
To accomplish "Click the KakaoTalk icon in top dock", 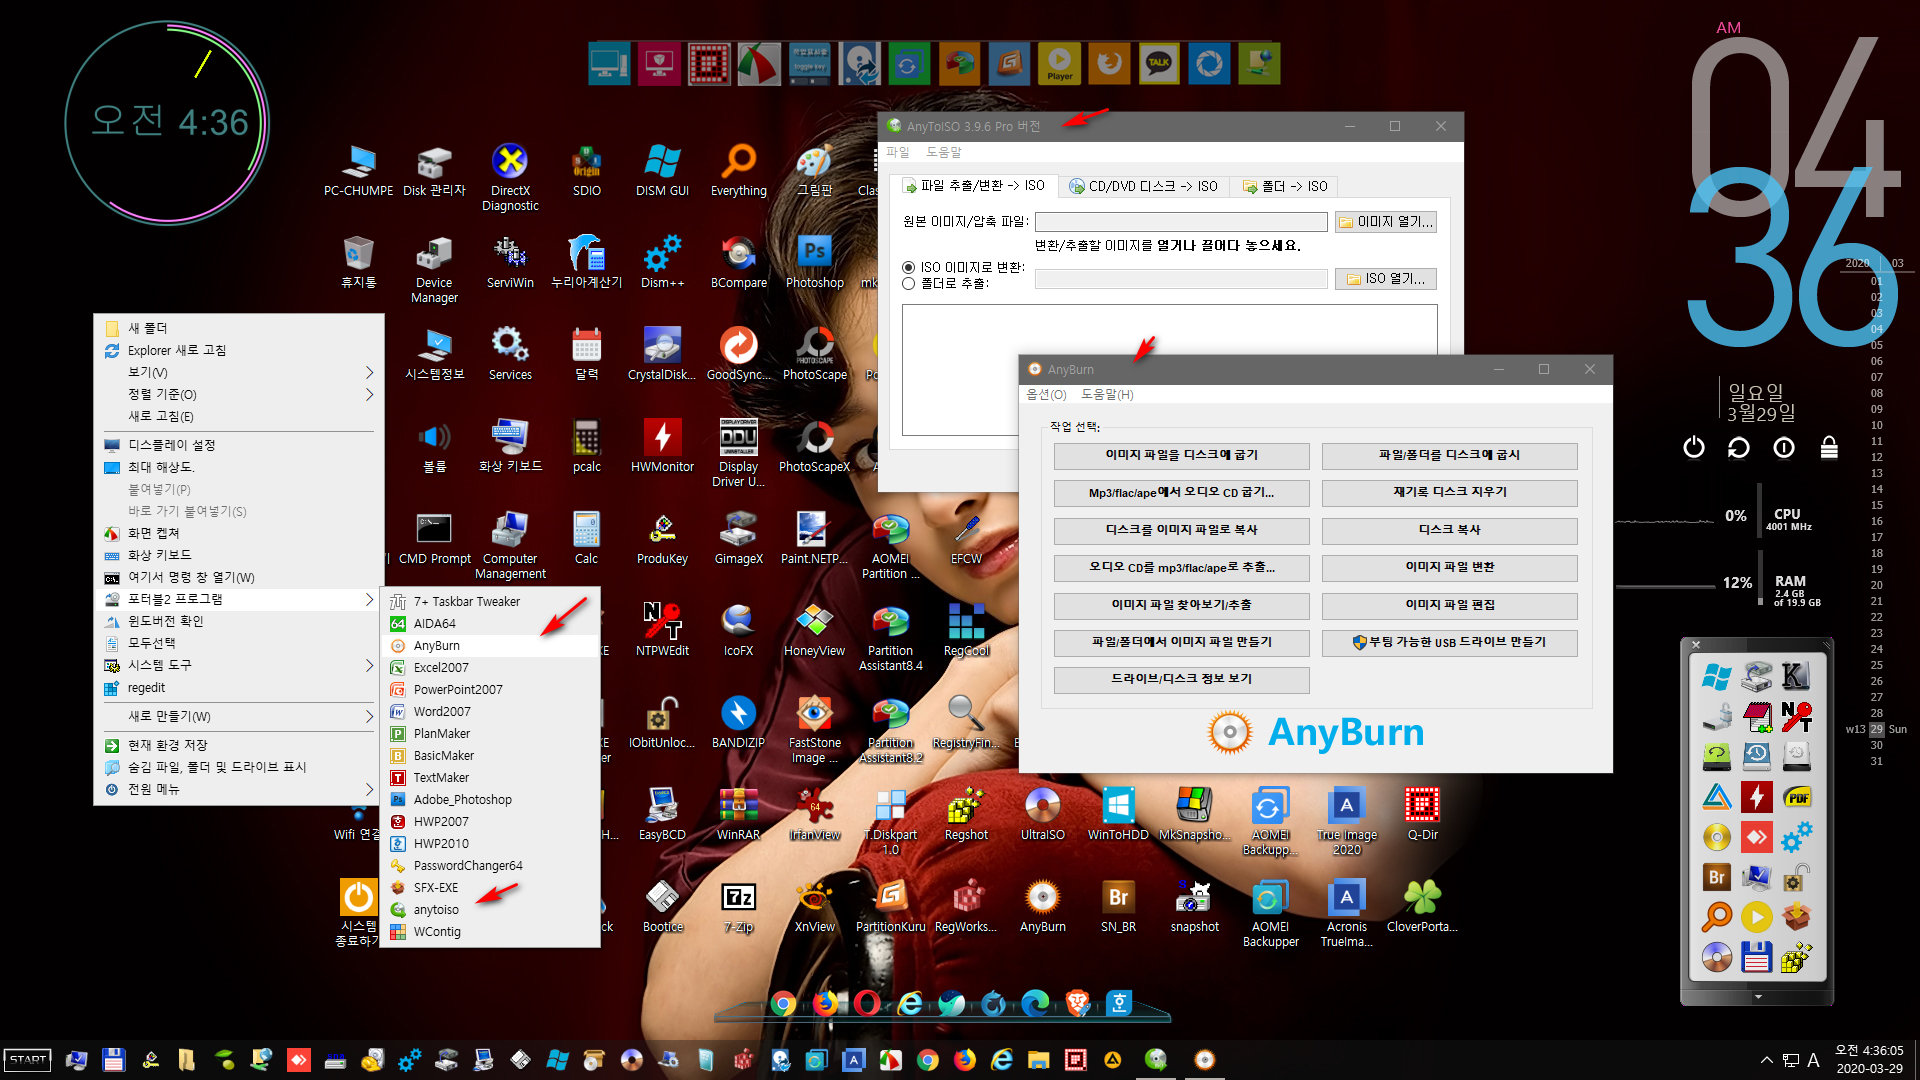I will click(x=1159, y=64).
